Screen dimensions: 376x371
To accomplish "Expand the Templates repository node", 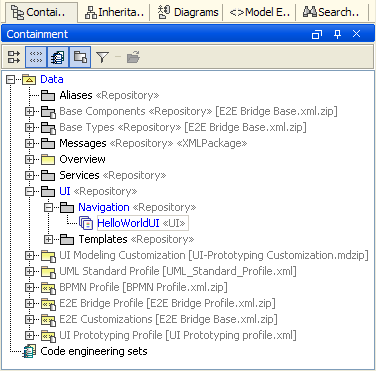I will click(x=49, y=239).
